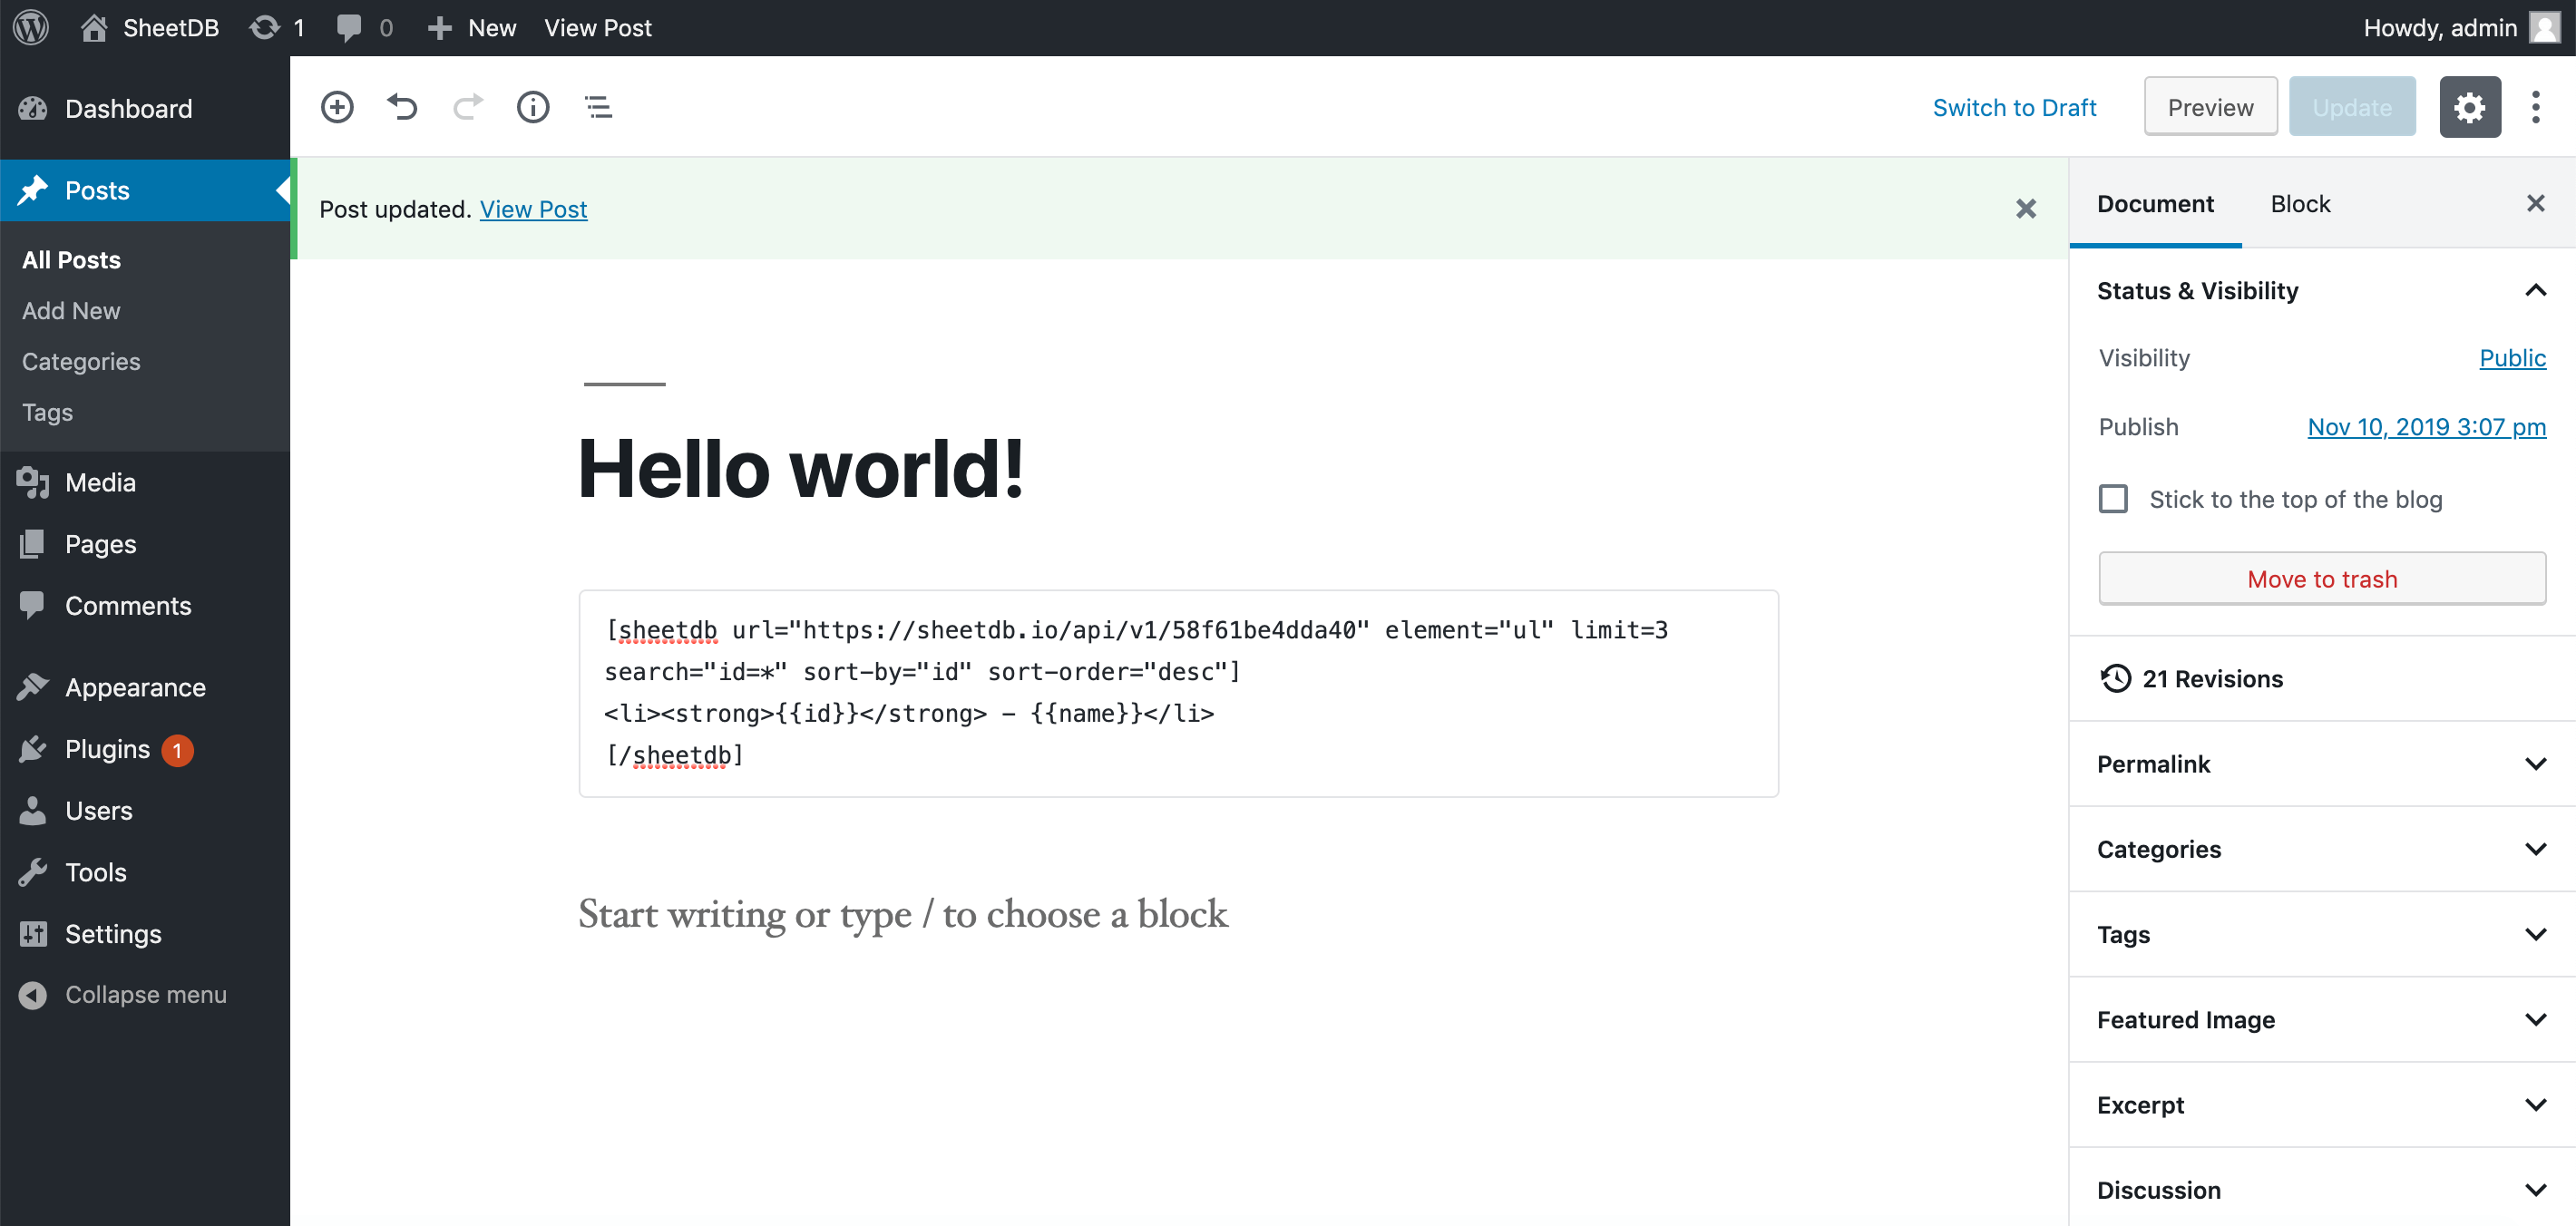Toggle the Document tab in sidebar
The height and width of the screenshot is (1226, 2576).
[x=2155, y=204]
